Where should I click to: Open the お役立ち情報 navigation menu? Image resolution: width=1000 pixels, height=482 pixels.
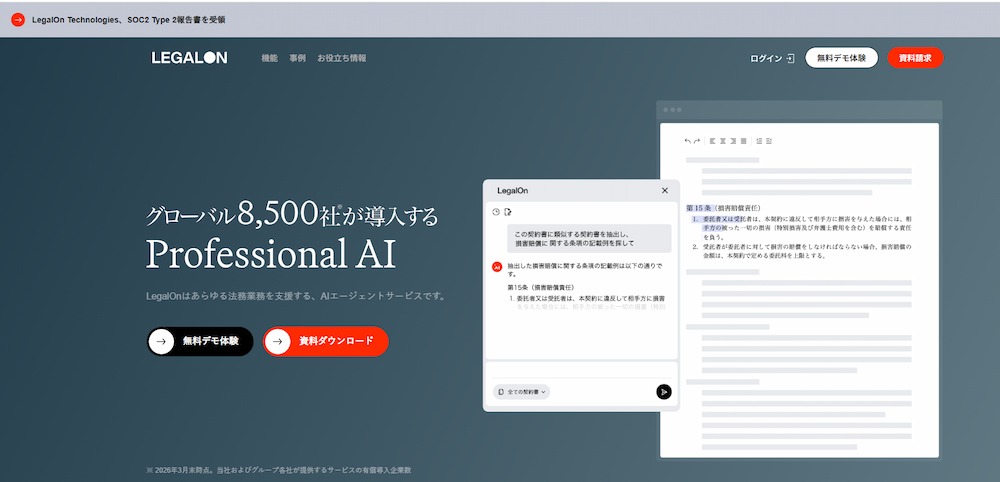[x=342, y=58]
